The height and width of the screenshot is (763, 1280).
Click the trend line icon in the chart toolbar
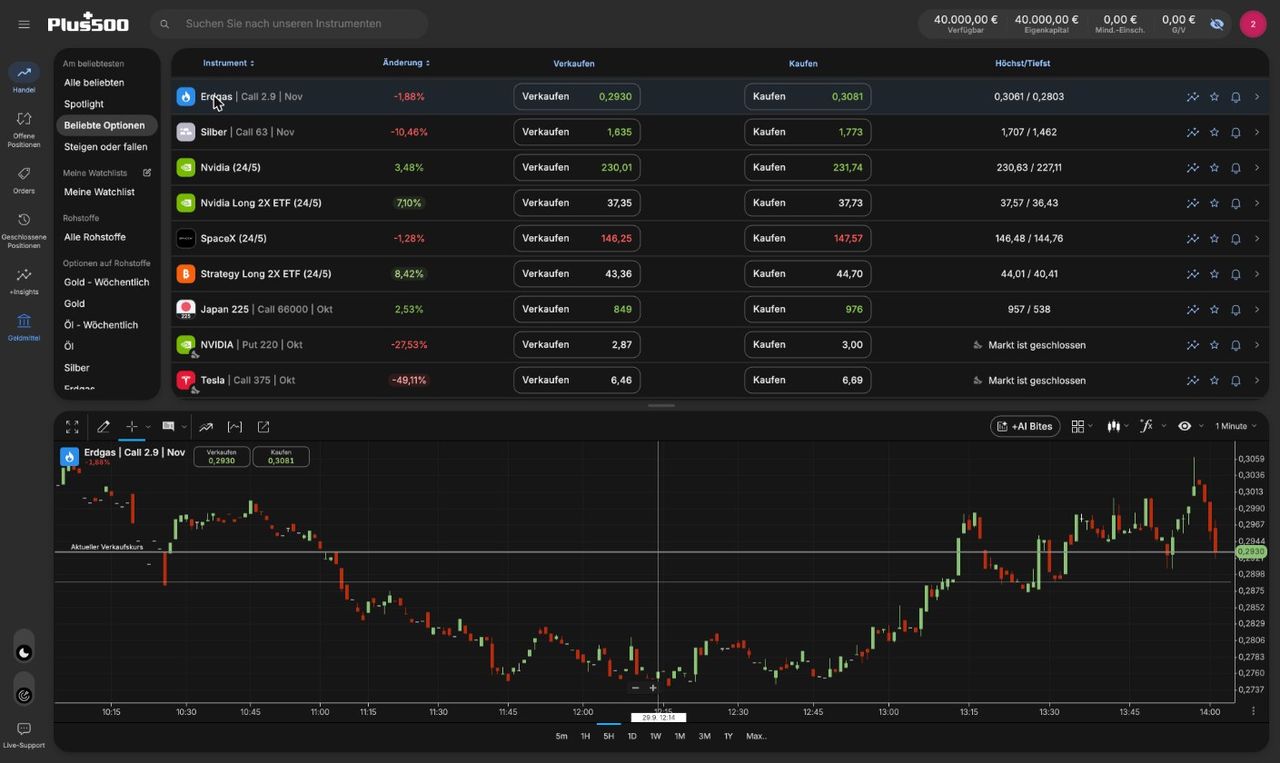coord(206,427)
